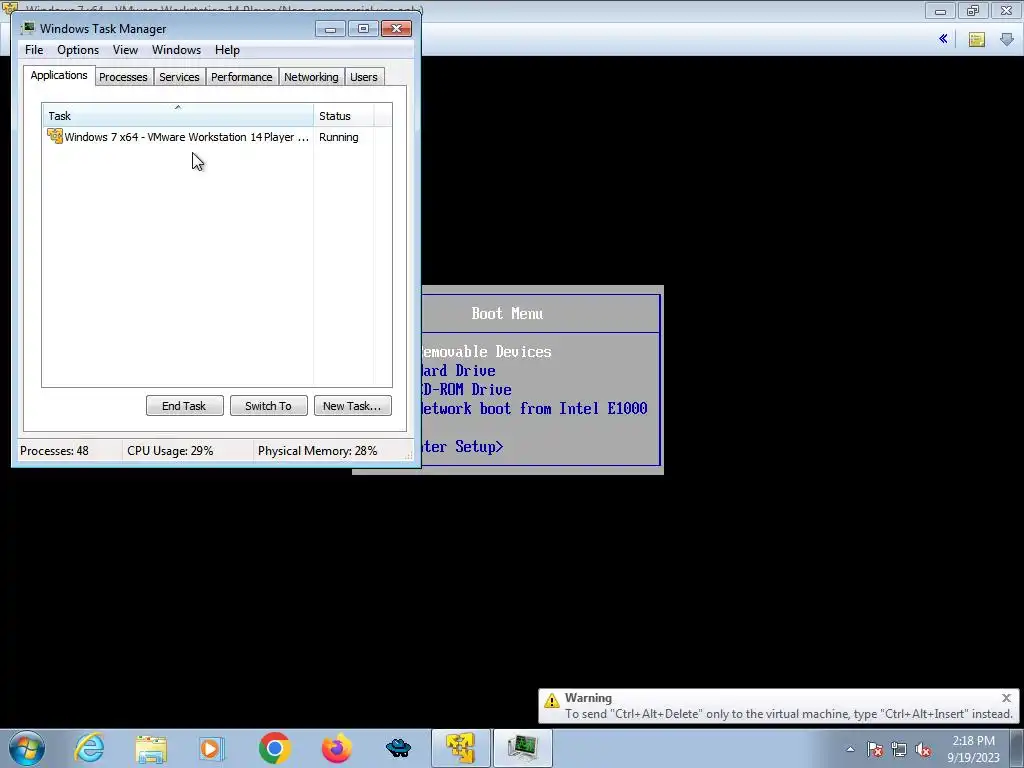Click CPU Usage: 29% in status bar
This screenshot has width=1024, height=768.
coord(170,451)
